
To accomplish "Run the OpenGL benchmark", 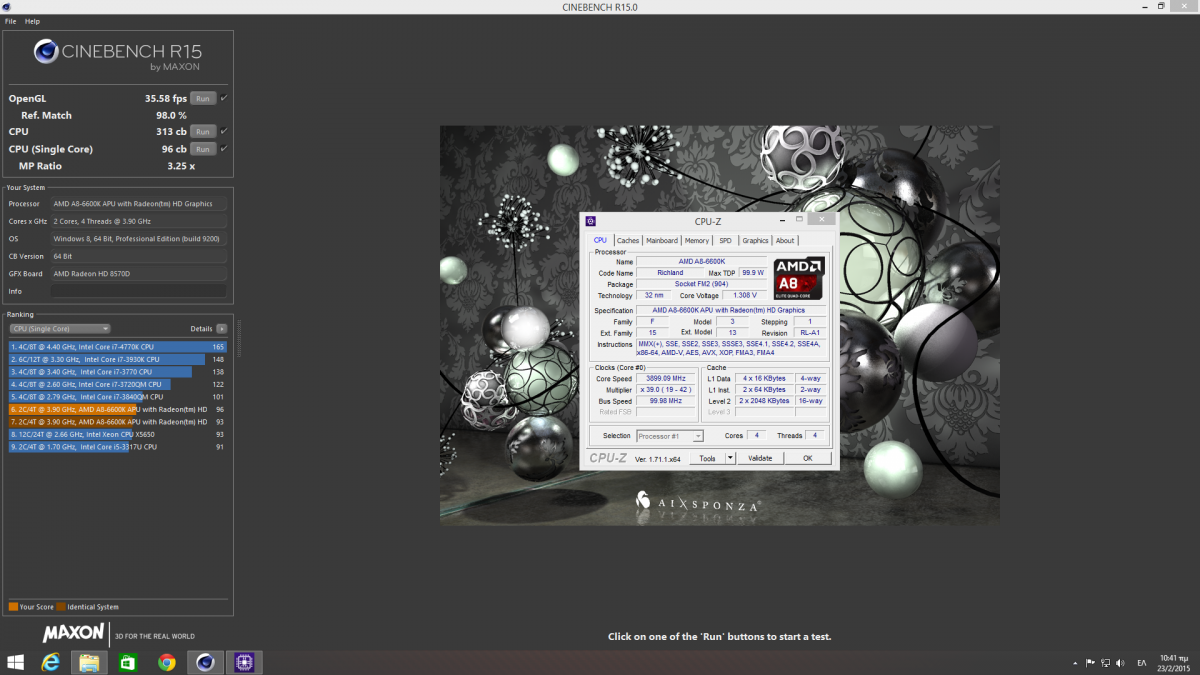I will 203,98.
